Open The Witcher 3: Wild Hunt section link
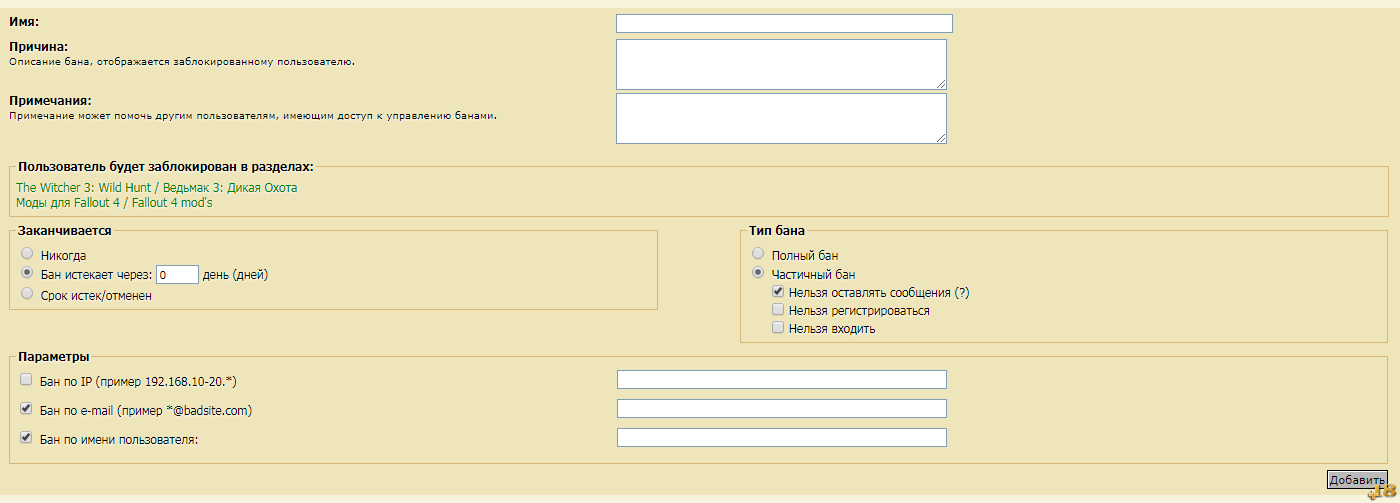The height and width of the screenshot is (503, 1400). [x=157, y=187]
